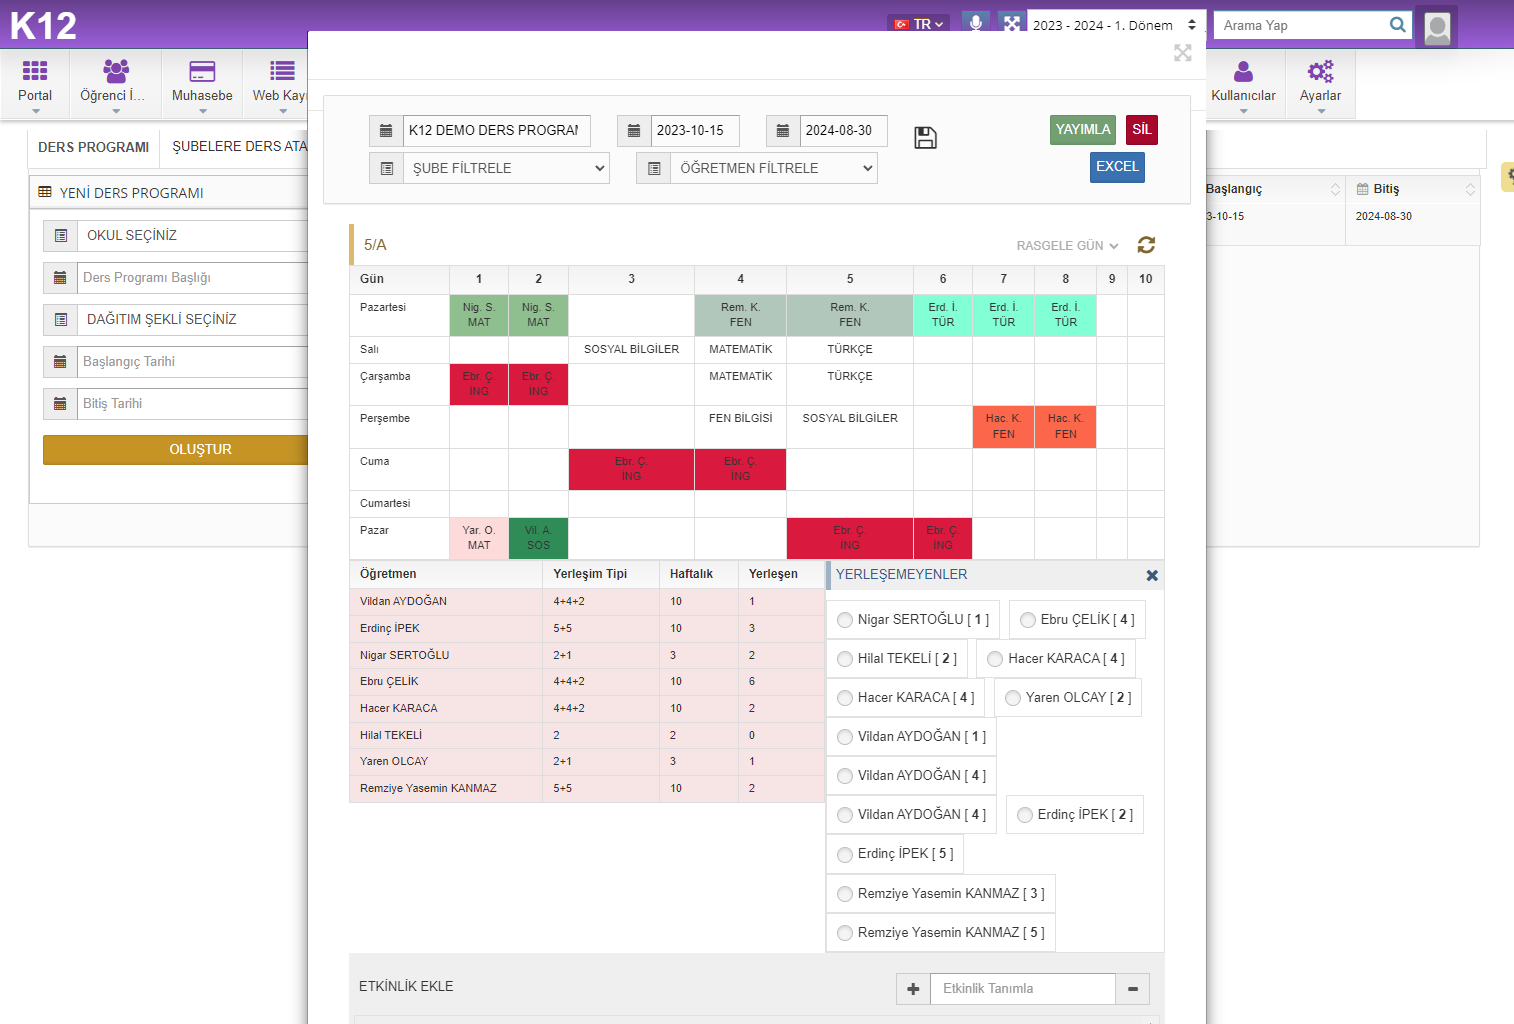This screenshot has width=1514, height=1024.
Task: Open the Kullanıcılar user icon
Action: (x=1243, y=71)
